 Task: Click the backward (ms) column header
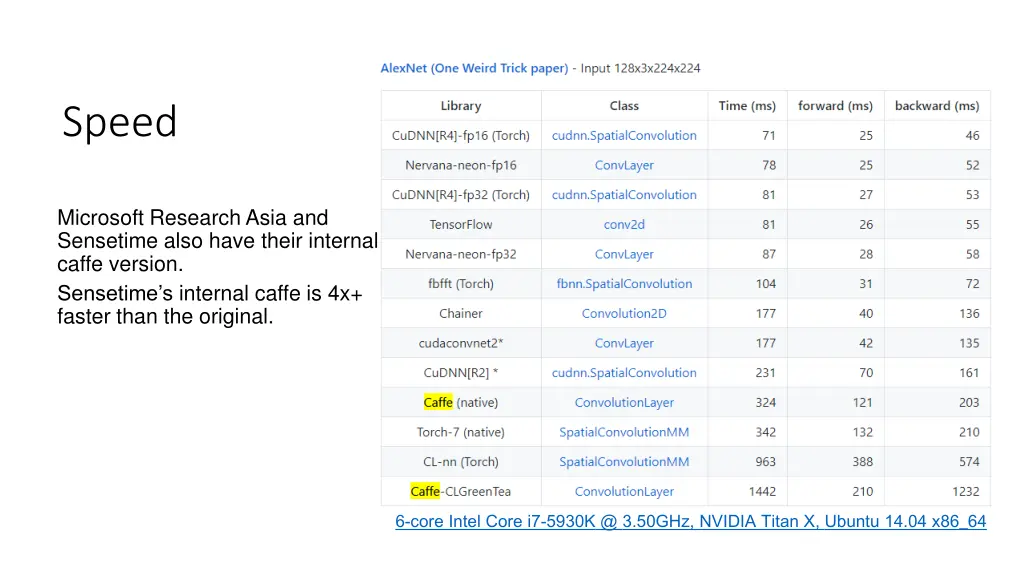click(x=936, y=106)
